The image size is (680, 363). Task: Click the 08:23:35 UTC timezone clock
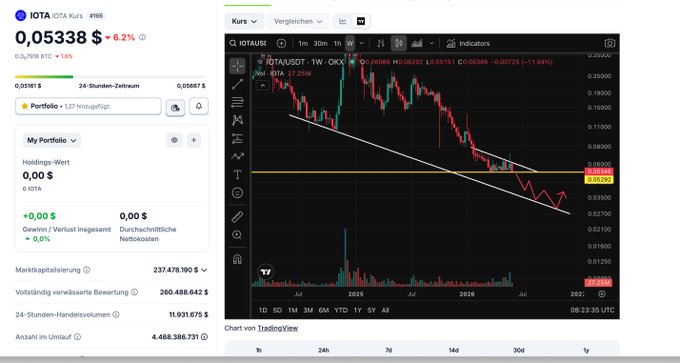click(592, 310)
